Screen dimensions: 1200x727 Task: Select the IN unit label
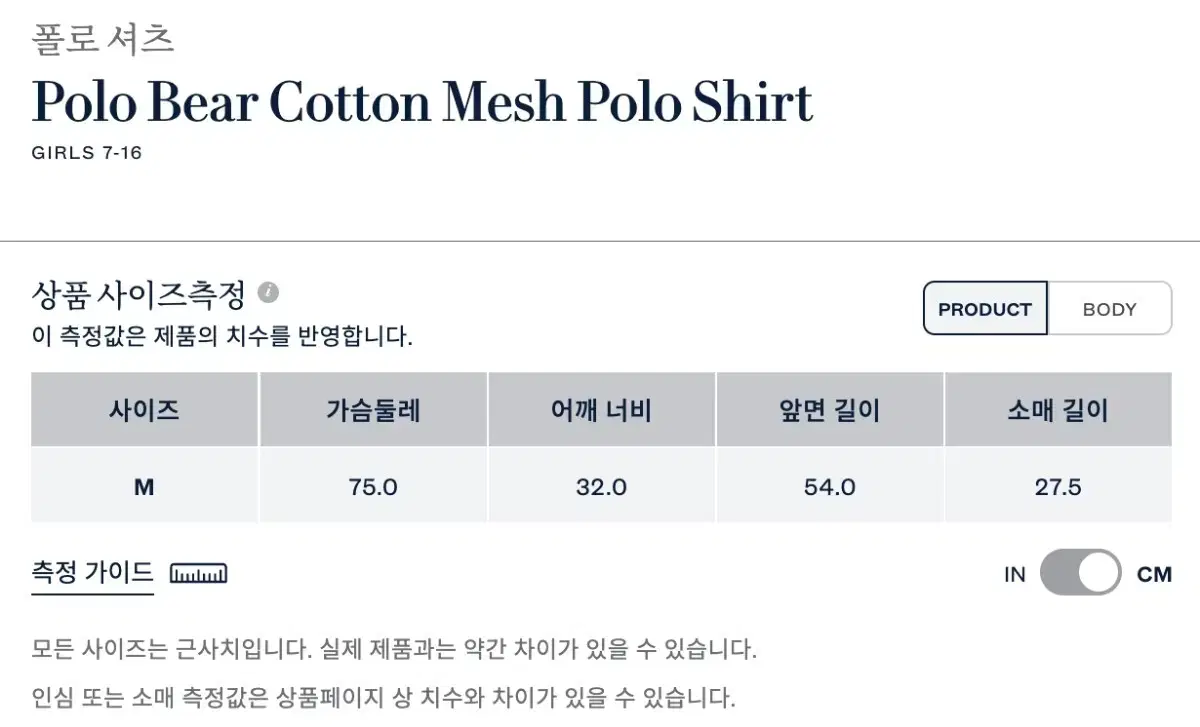click(1015, 574)
